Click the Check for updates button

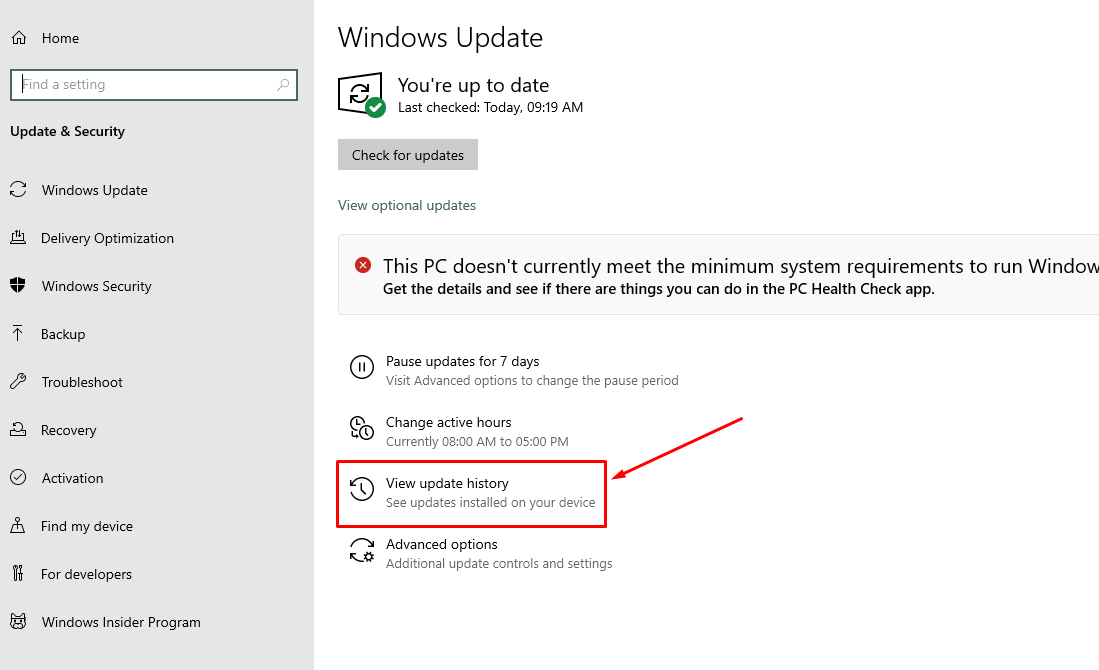[x=408, y=155]
